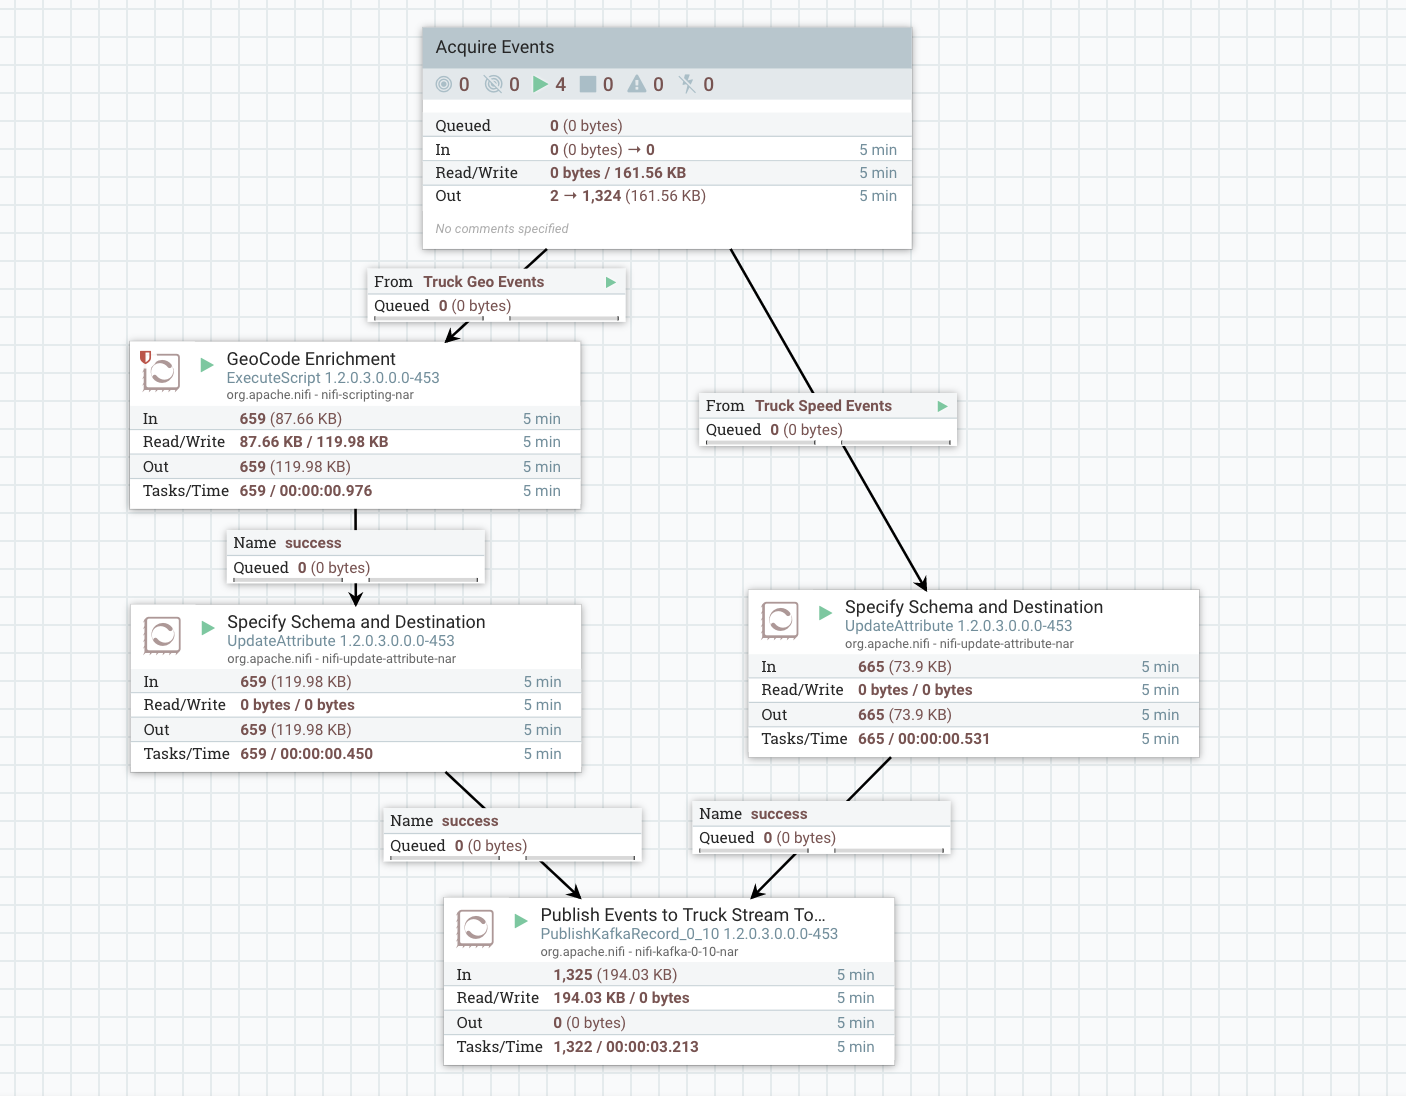This screenshot has width=1406, height=1096.
Task: Click the stopped components icon in Acquire Events
Action: (588, 84)
